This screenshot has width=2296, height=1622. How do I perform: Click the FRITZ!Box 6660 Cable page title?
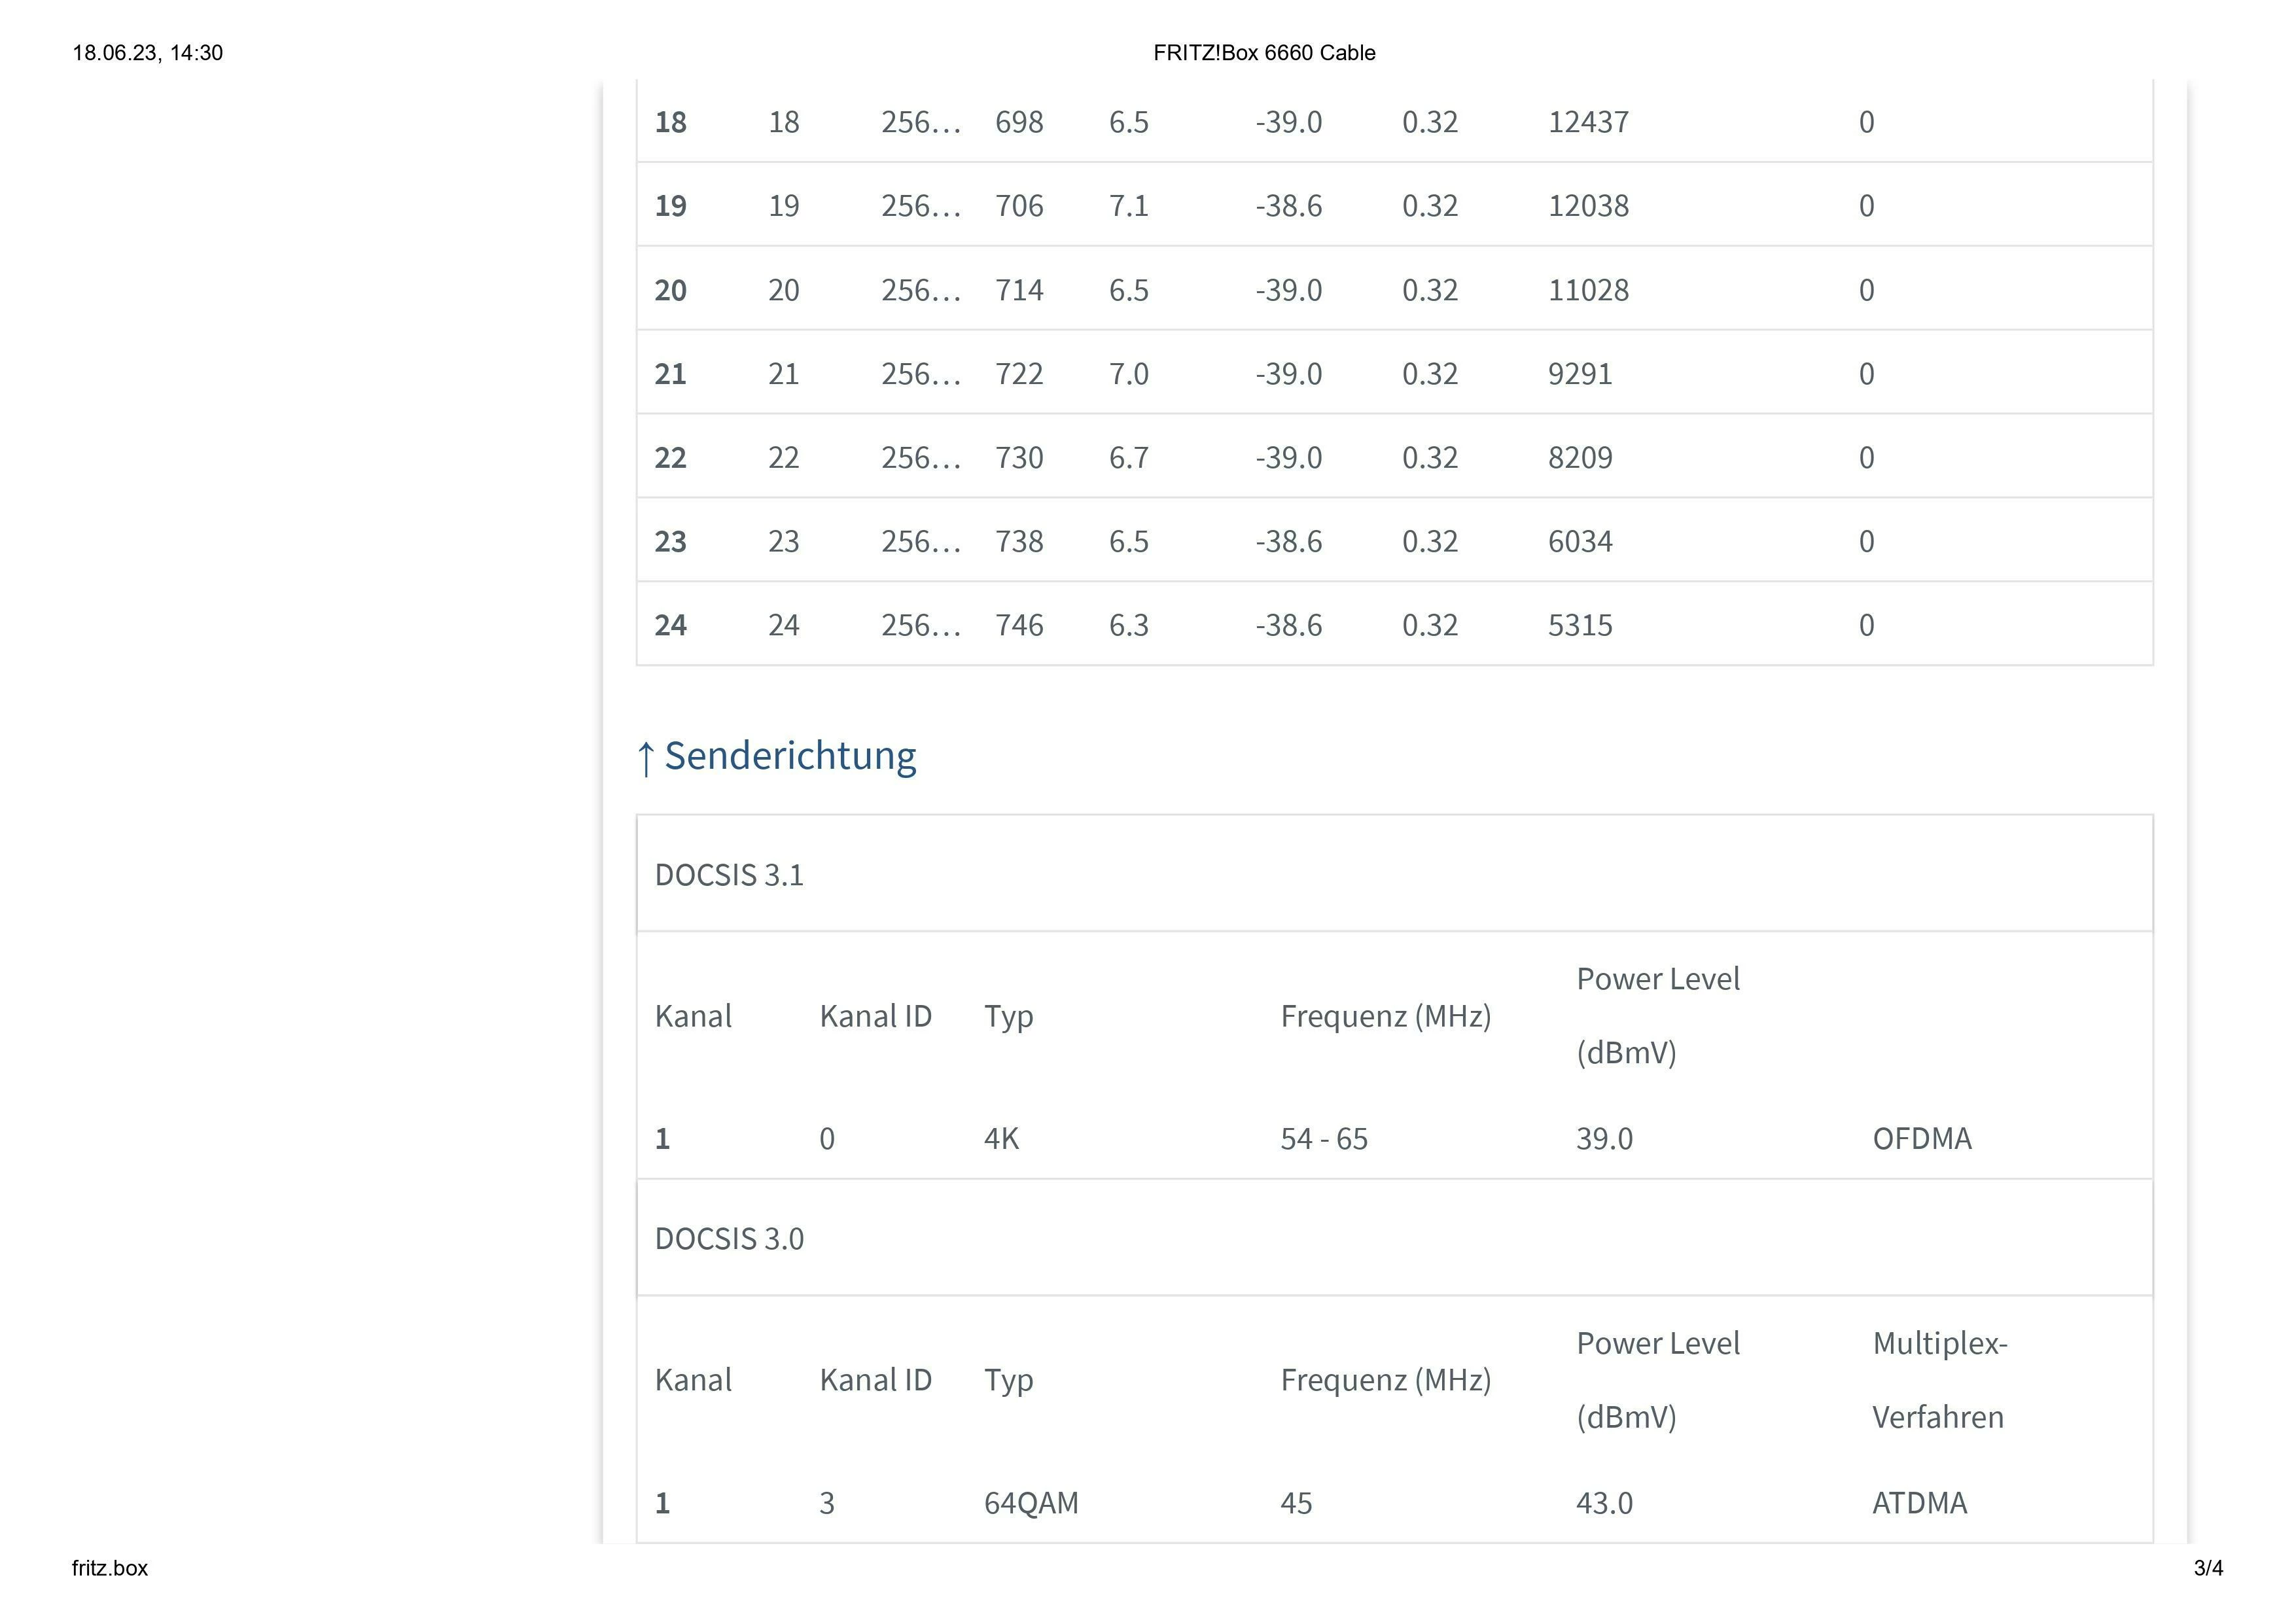click(x=1264, y=53)
